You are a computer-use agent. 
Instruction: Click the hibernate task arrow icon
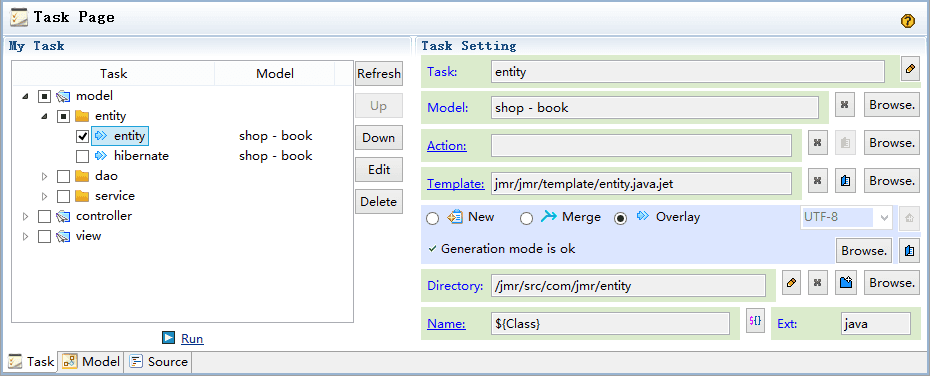tap(101, 156)
